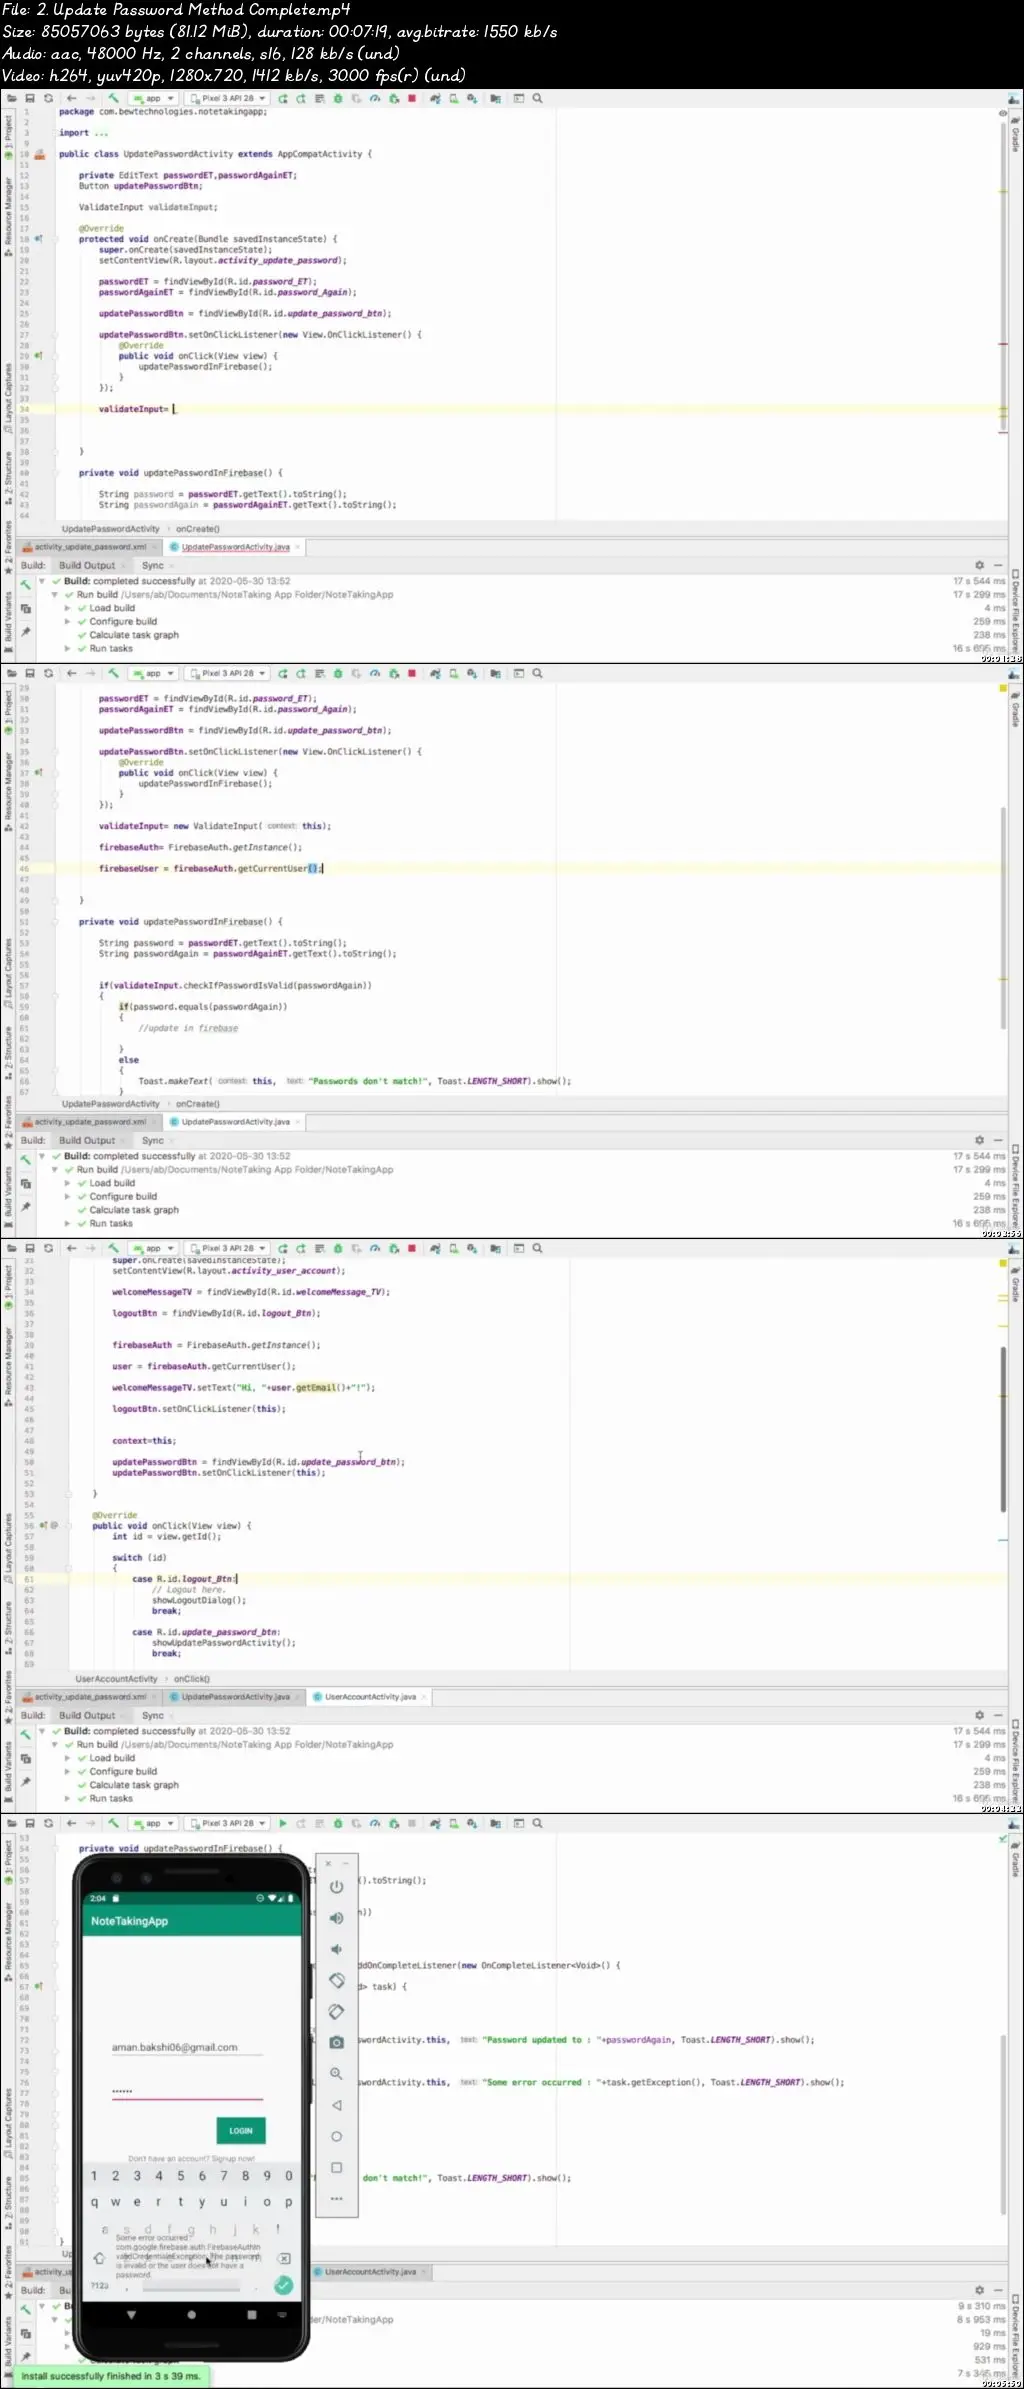
Task: Open the app run configuration dropdown in top frame
Action: pos(155,98)
